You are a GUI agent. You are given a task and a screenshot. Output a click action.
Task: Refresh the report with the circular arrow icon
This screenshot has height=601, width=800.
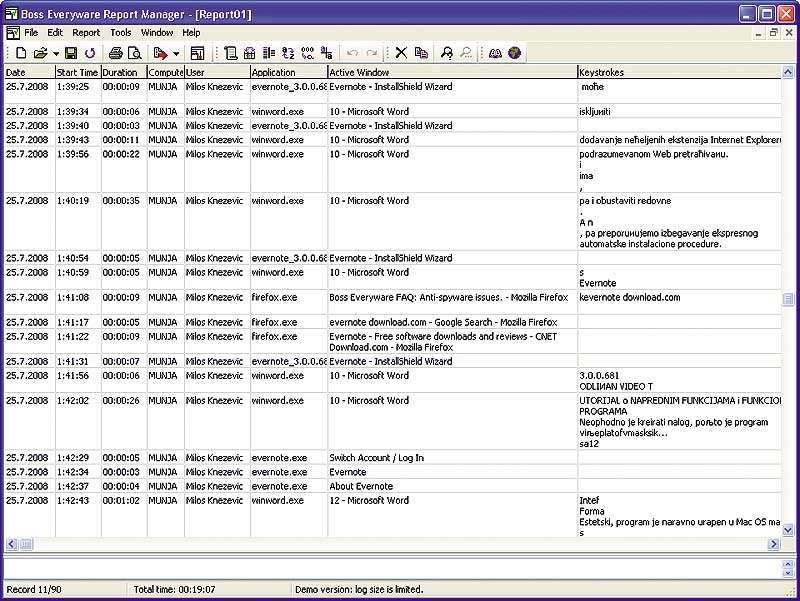click(90, 53)
